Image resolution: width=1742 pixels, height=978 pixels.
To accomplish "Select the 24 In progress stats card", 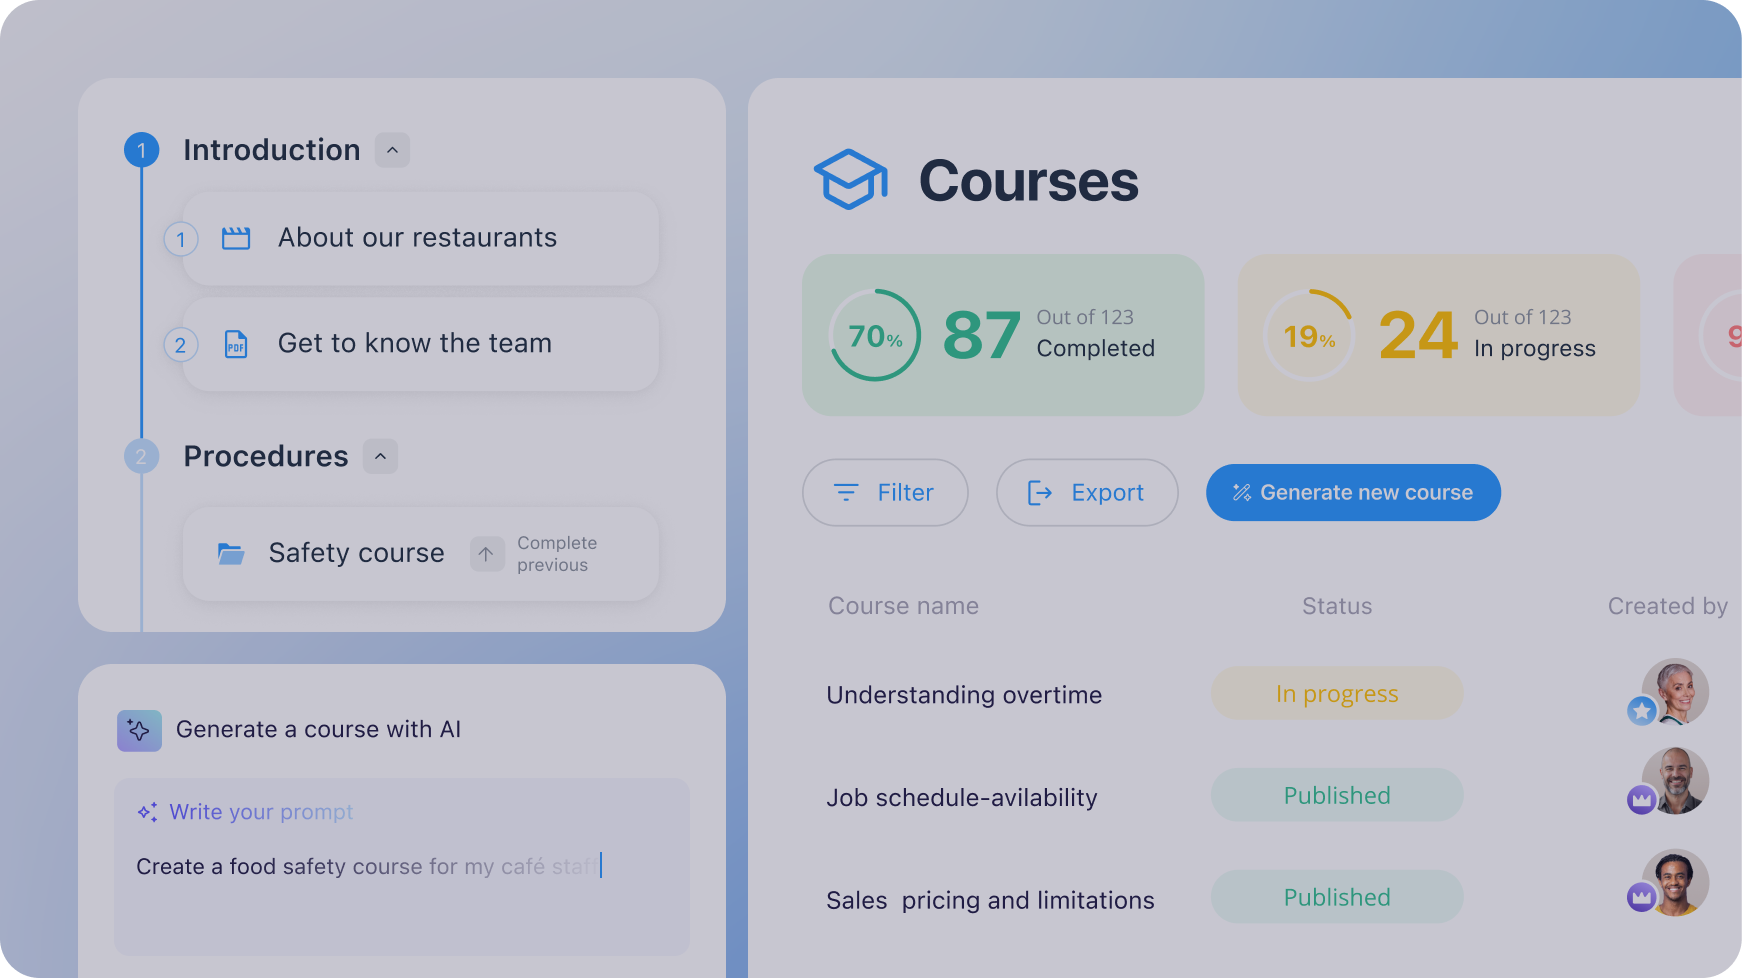I will click(1438, 335).
